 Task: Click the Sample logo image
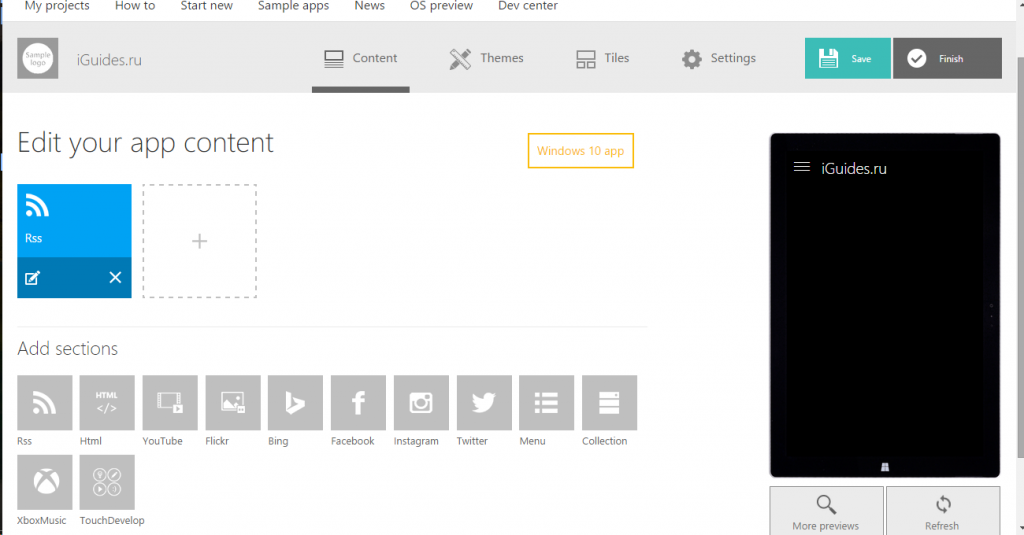[x=38, y=58]
